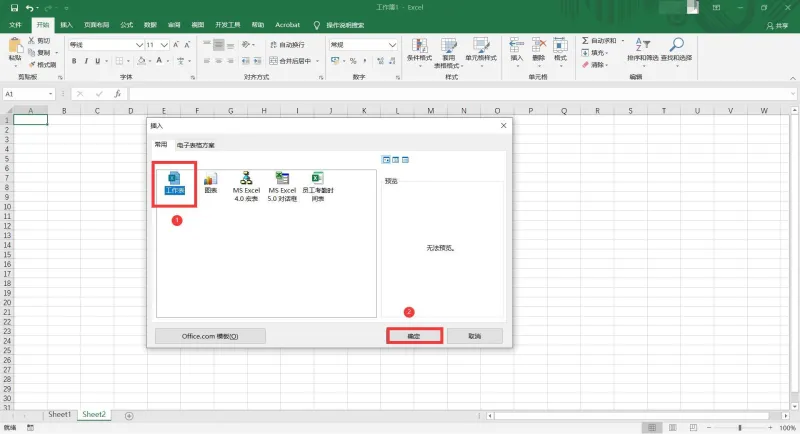Image resolution: width=800 pixels, height=434 pixels.
Task: Toggle bold formatting in font group
Action: (74, 61)
